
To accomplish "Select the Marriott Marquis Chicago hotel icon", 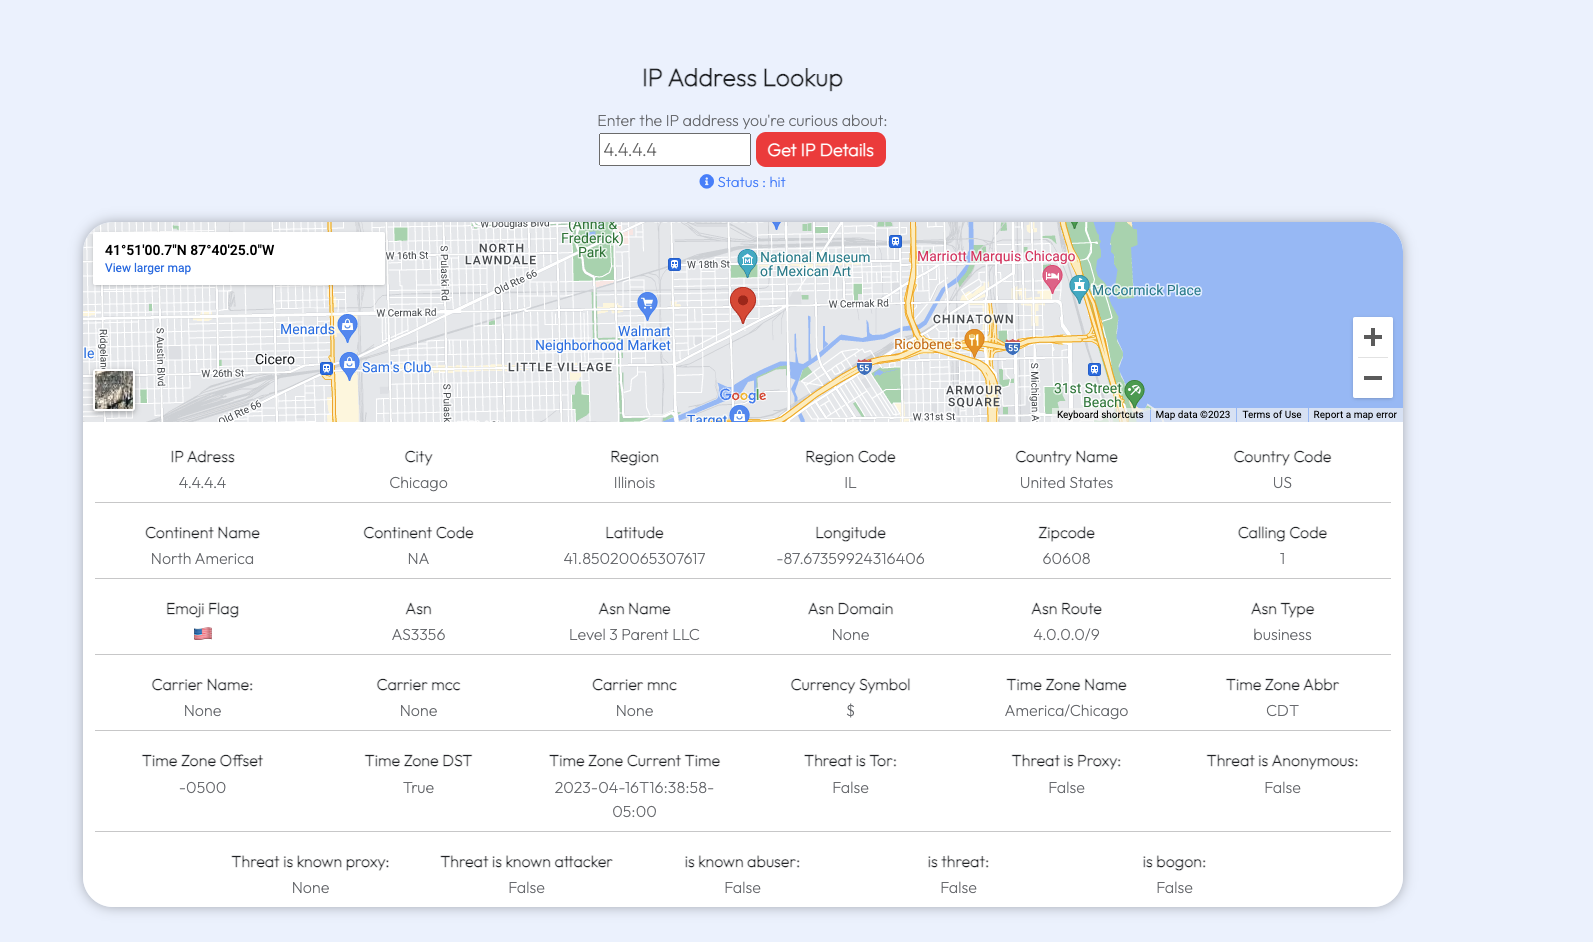I will coord(1051,278).
